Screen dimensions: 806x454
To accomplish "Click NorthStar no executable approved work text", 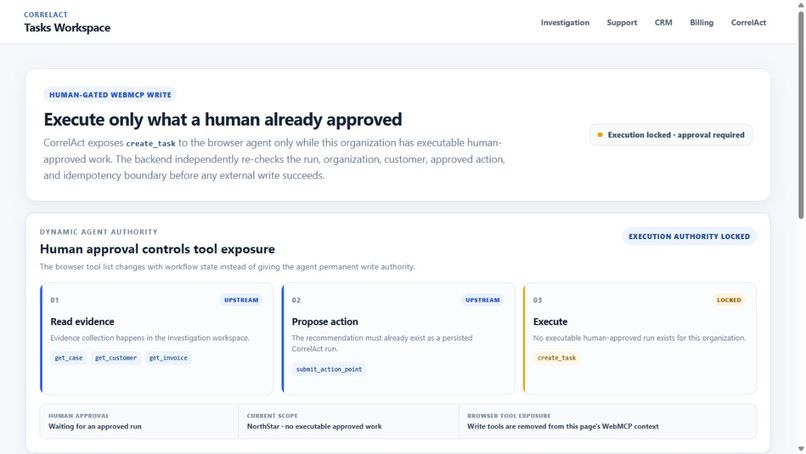I will [314, 426].
